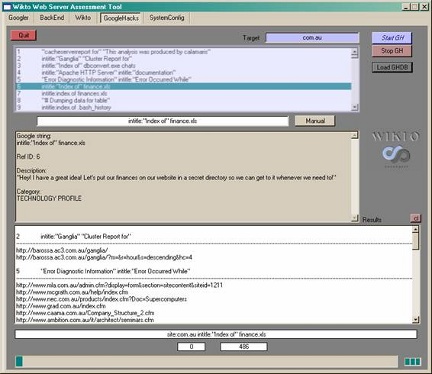Viewport: 432px width, 374px height.
Task: Maximize the Wikto window
Action: pyautogui.click(x=414, y=7)
